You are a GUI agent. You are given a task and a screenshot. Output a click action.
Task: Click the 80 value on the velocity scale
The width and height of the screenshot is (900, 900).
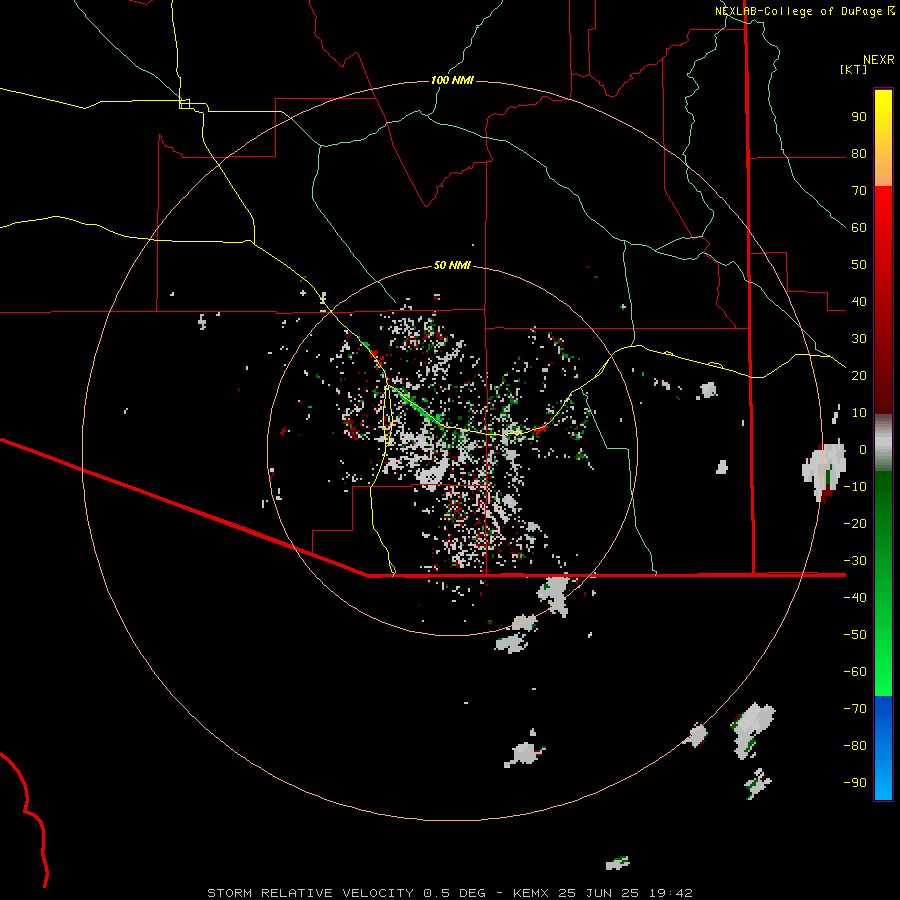pos(859,154)
